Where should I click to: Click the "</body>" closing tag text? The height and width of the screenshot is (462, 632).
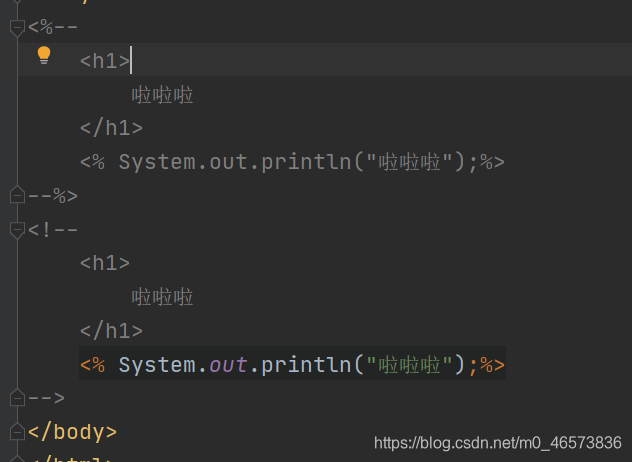coord(73,432)
